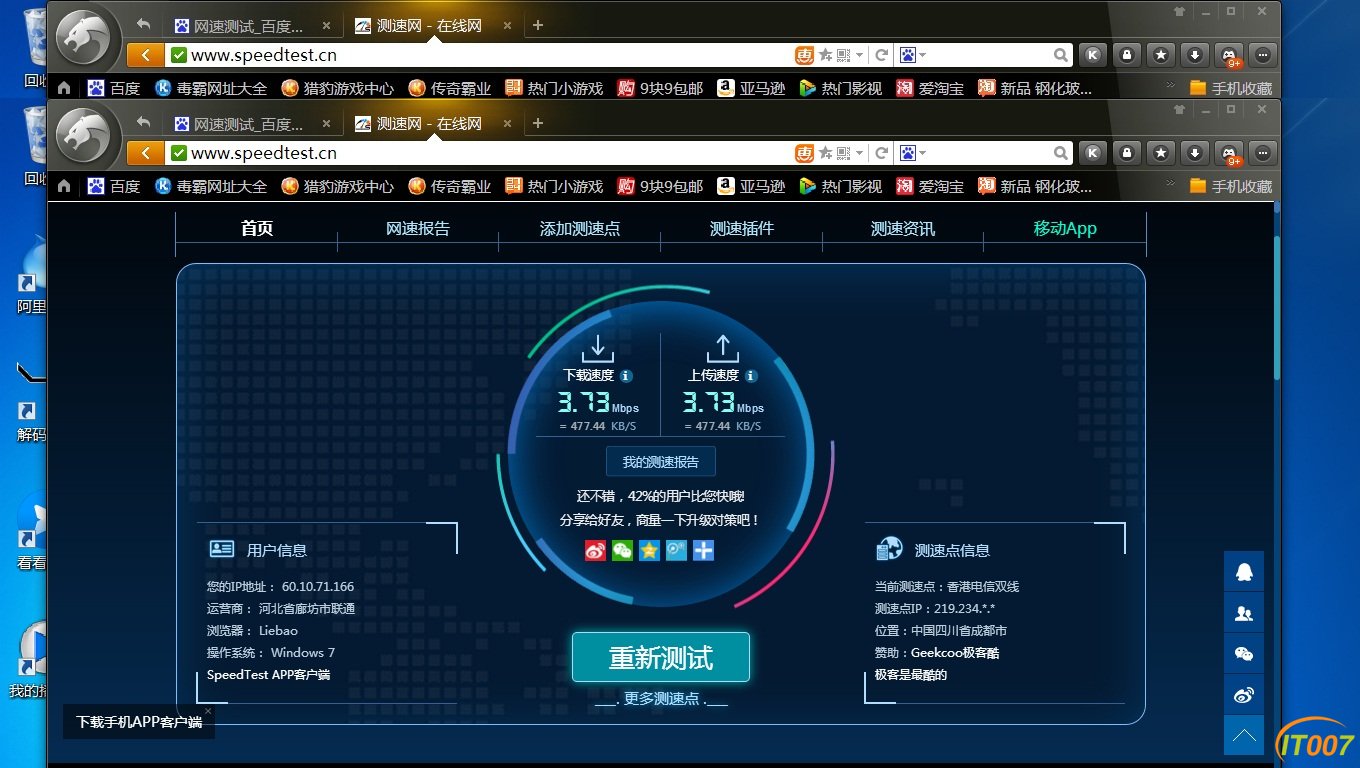Viewport: 1360px width, 768px height.
Task: Open 首页 in site navigation
Action: click(x=257, y=228)
